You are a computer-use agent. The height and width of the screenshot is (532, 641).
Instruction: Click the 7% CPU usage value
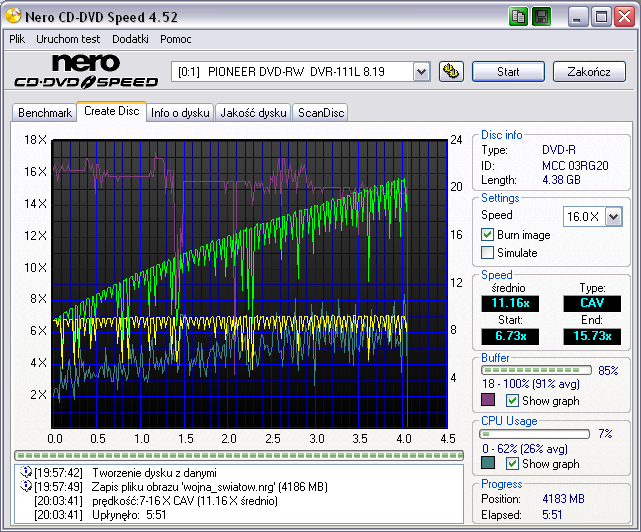point(605,433)
